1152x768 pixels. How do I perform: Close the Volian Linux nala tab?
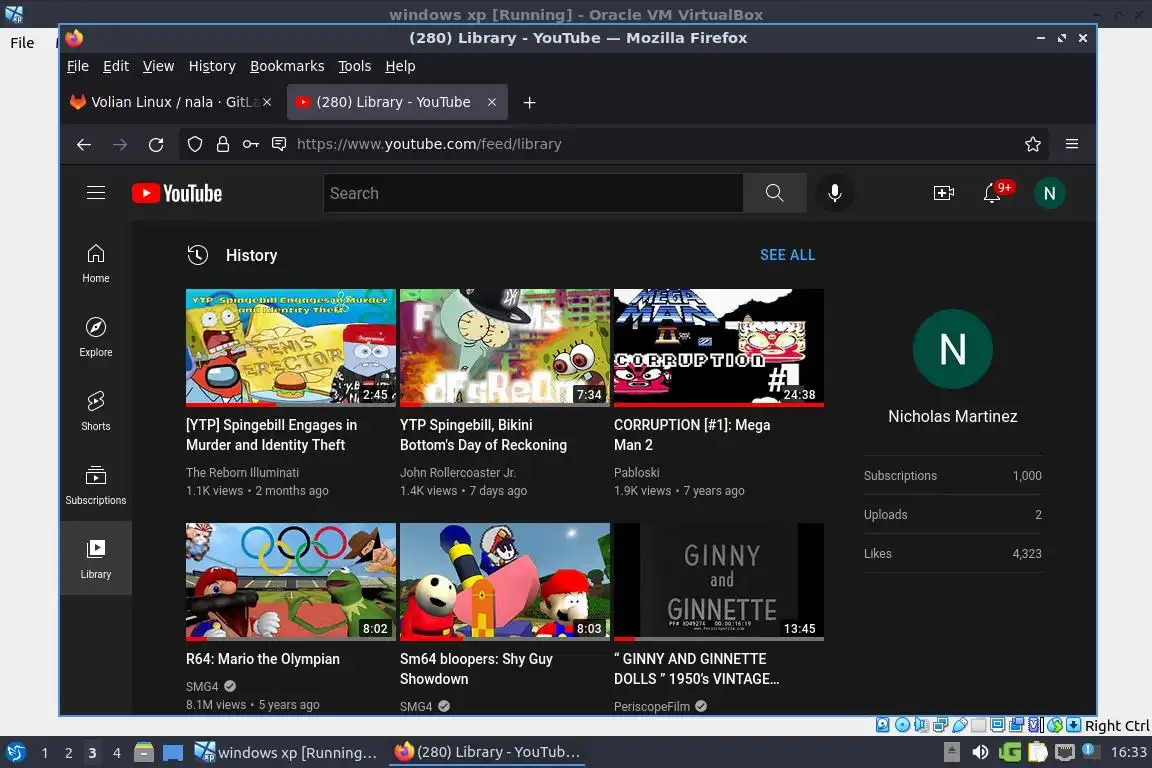[267, 102]
